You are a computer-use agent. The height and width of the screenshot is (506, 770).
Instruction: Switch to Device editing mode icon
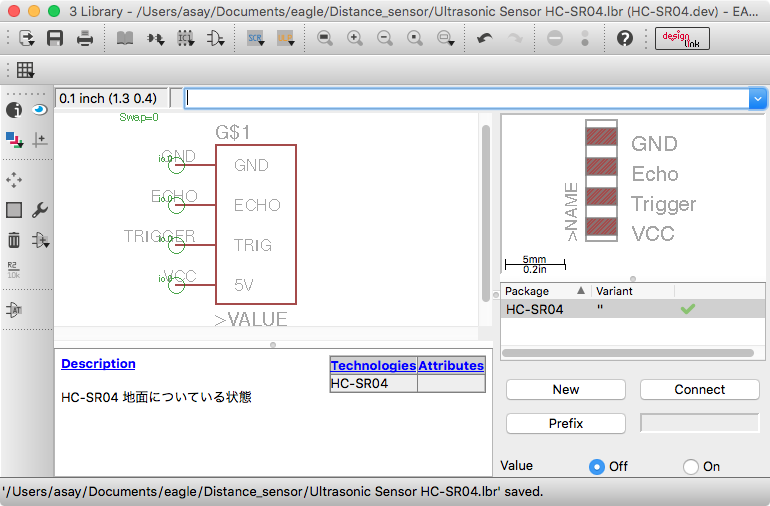coord(155,38)
